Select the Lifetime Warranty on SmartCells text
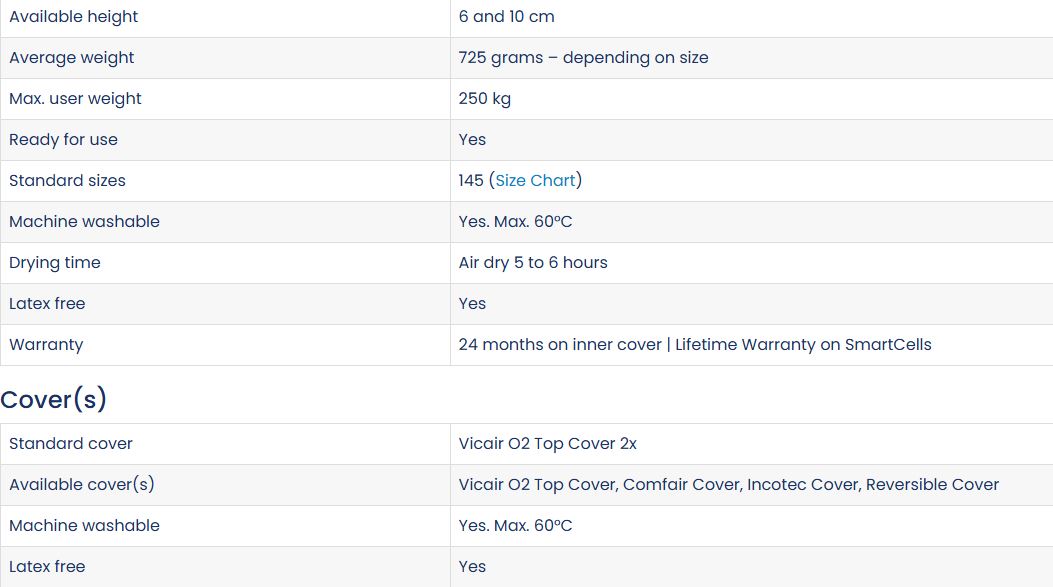Screen dimensions: 1053x587 click(x=803, y=345)
